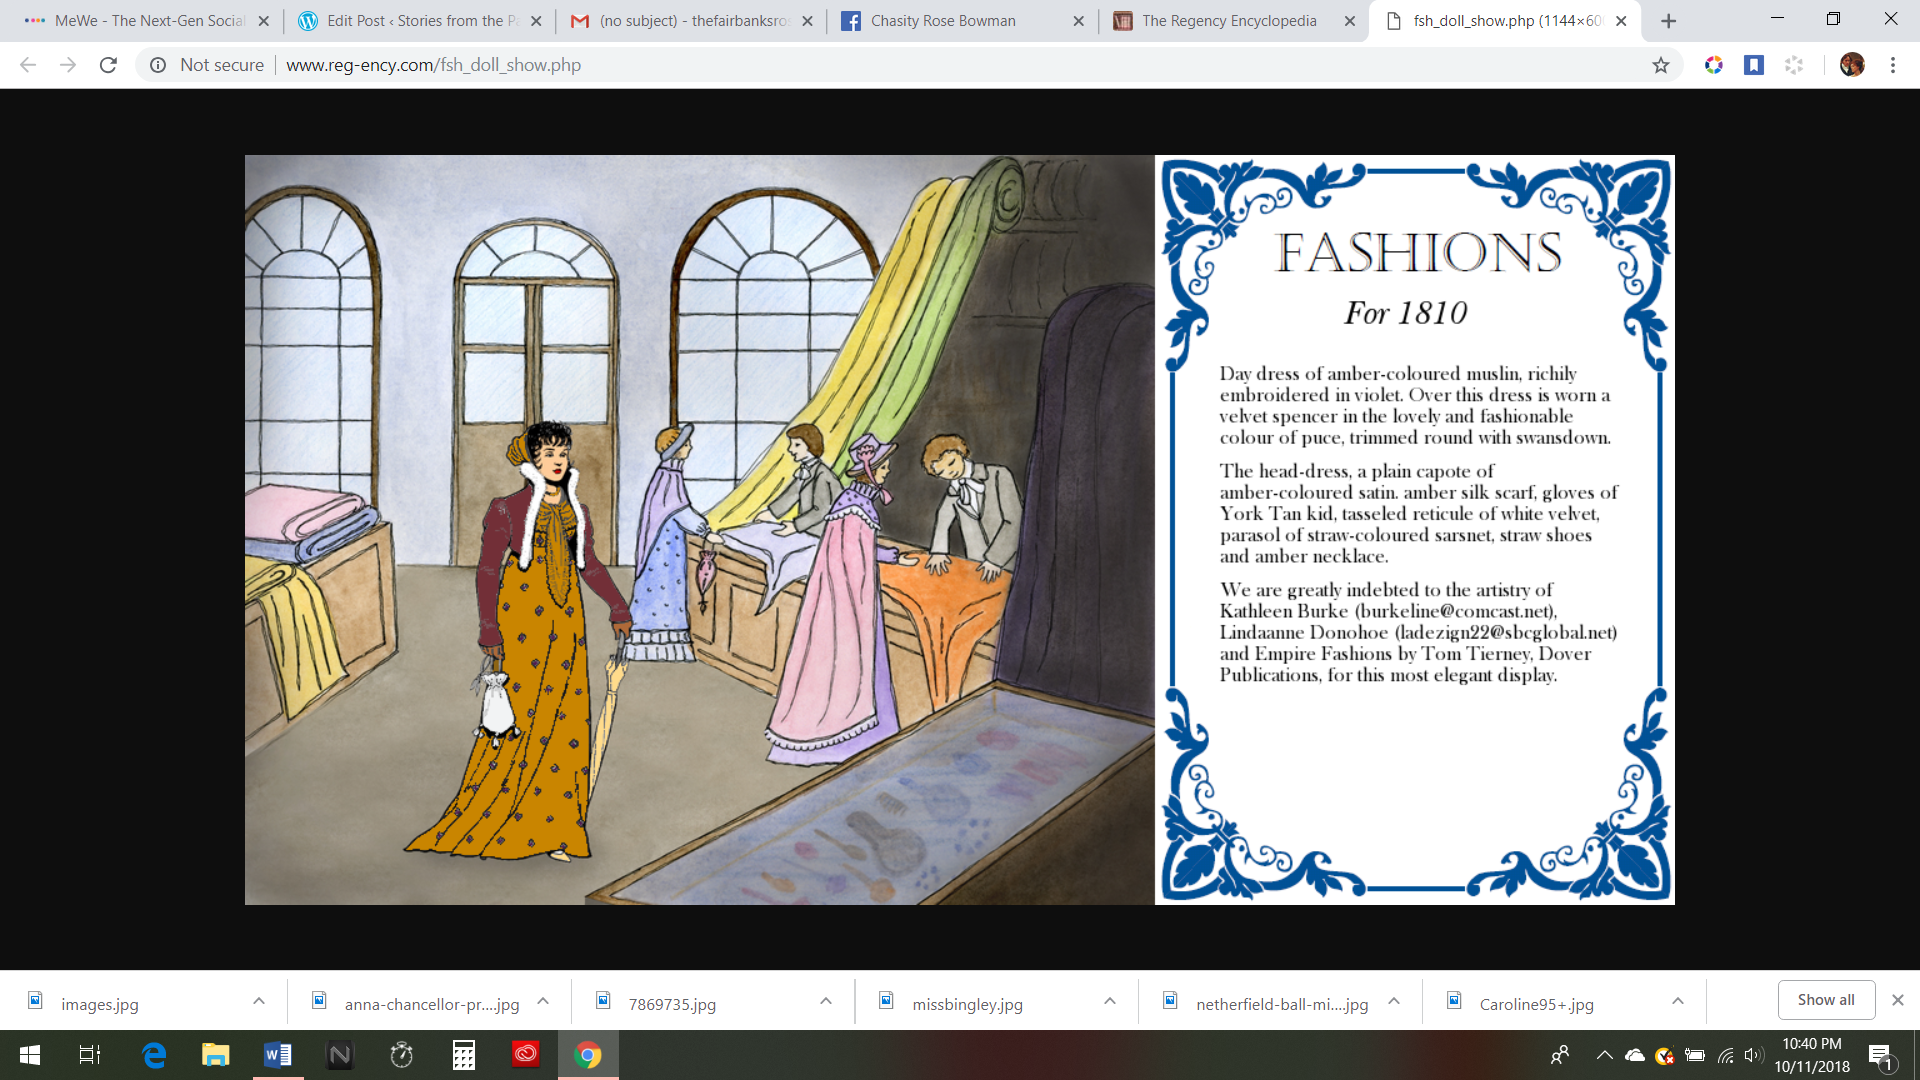
Task: Click the Show all downloads button
Action: (1825, 1000)
